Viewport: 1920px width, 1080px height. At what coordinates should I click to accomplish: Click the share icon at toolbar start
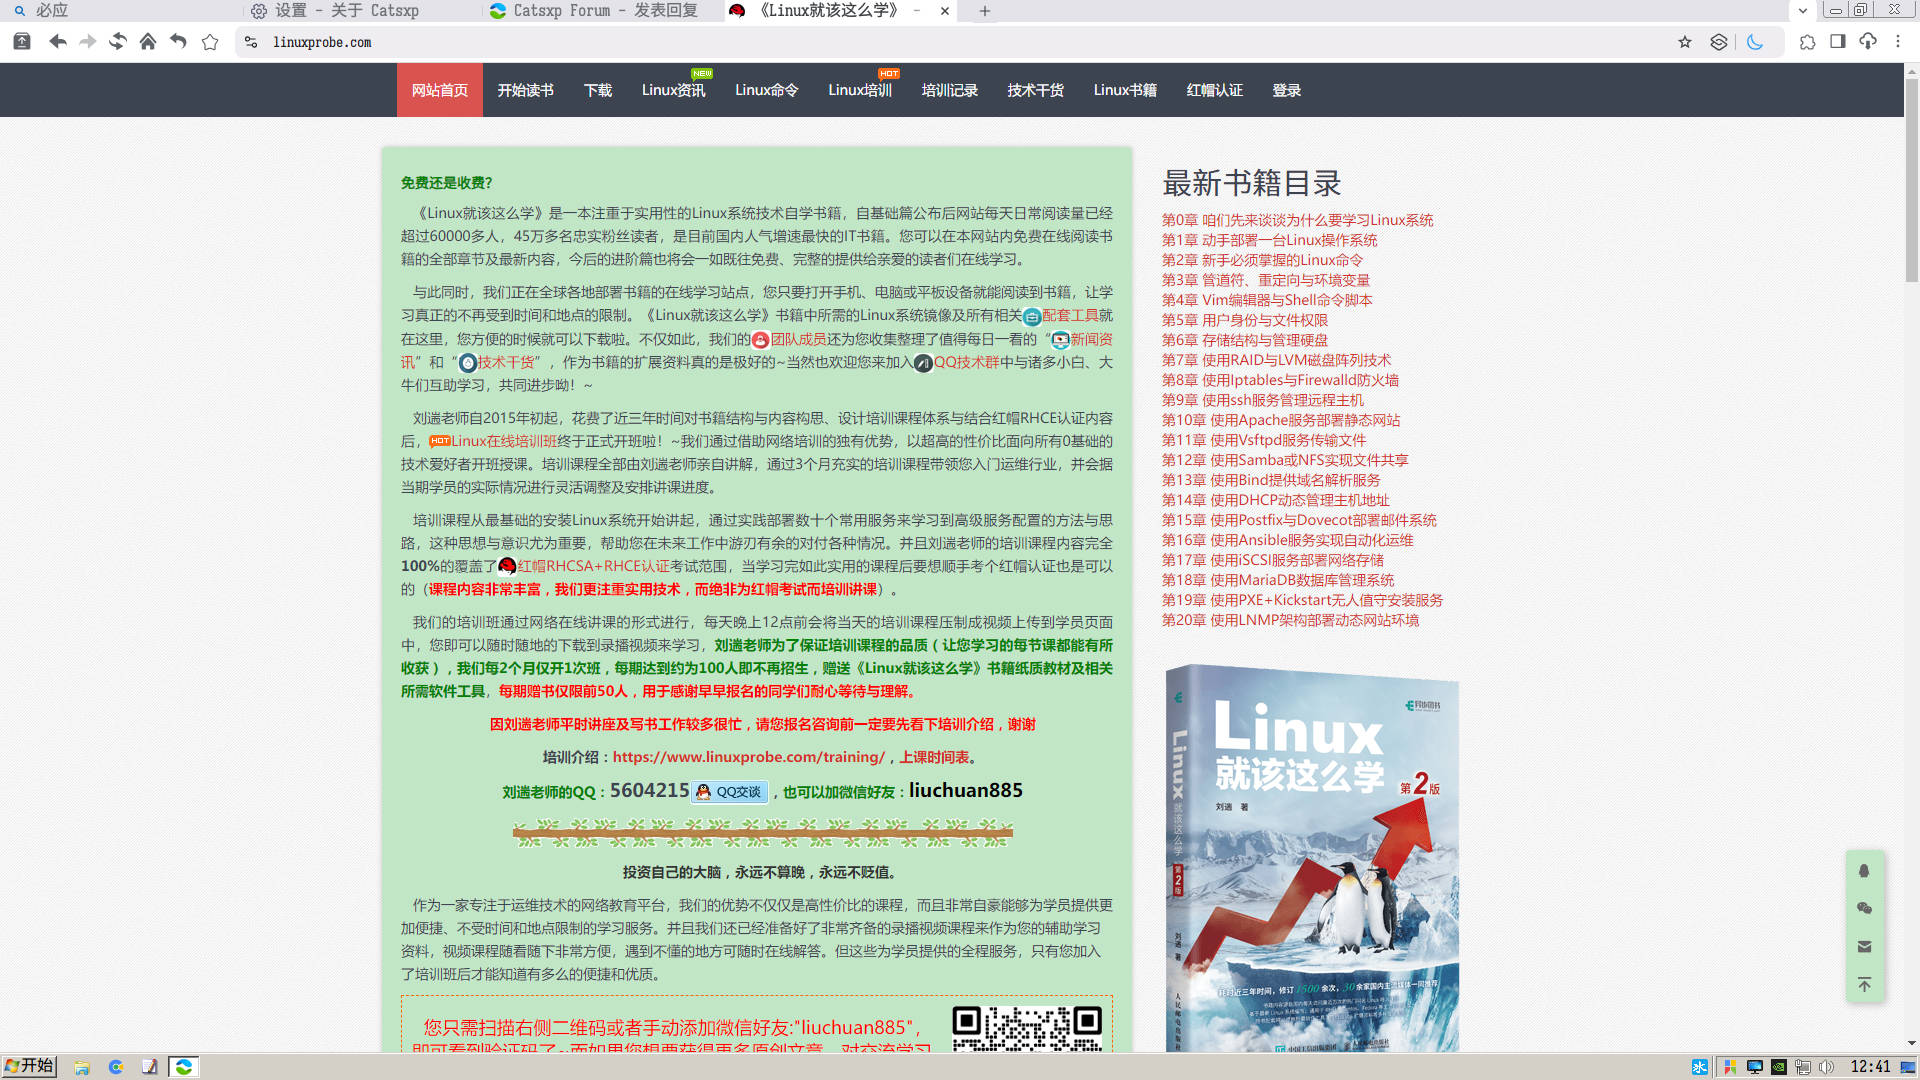click(22, 42)
